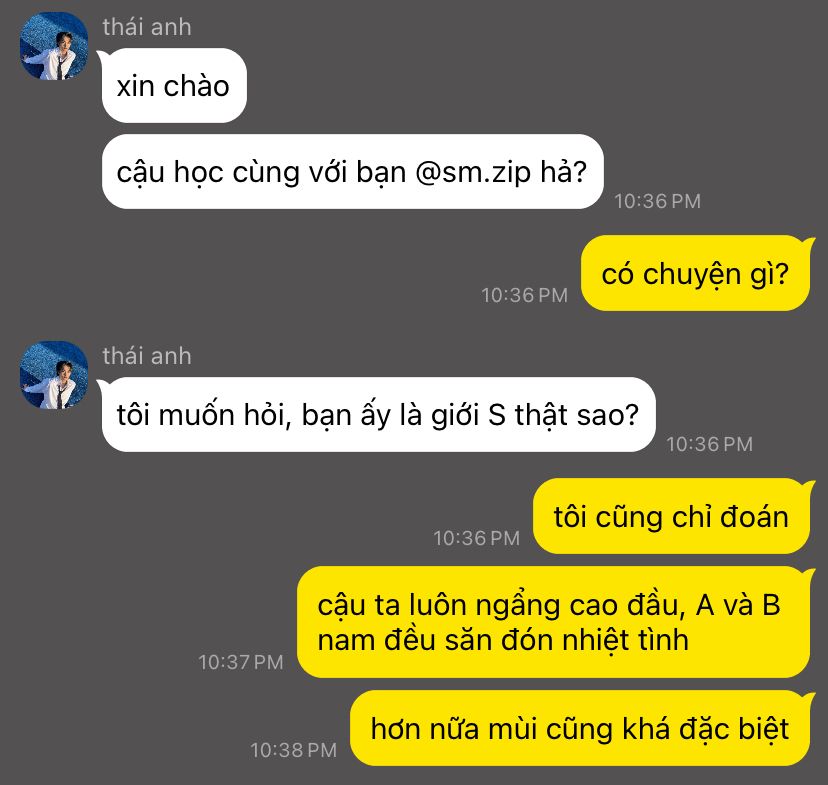
Task: Tap the letter 'S' in thái anh's question
Action: (x=497, y=415)
